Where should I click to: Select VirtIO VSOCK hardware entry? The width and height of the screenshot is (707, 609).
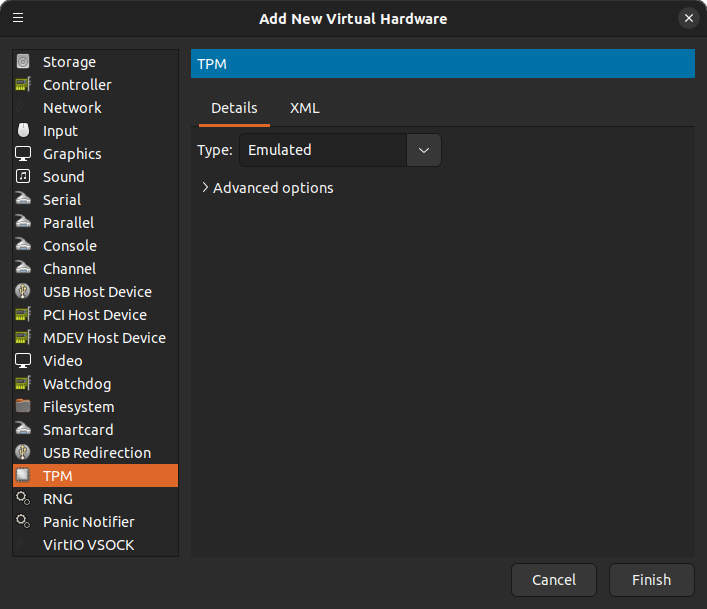pos(88,545)
